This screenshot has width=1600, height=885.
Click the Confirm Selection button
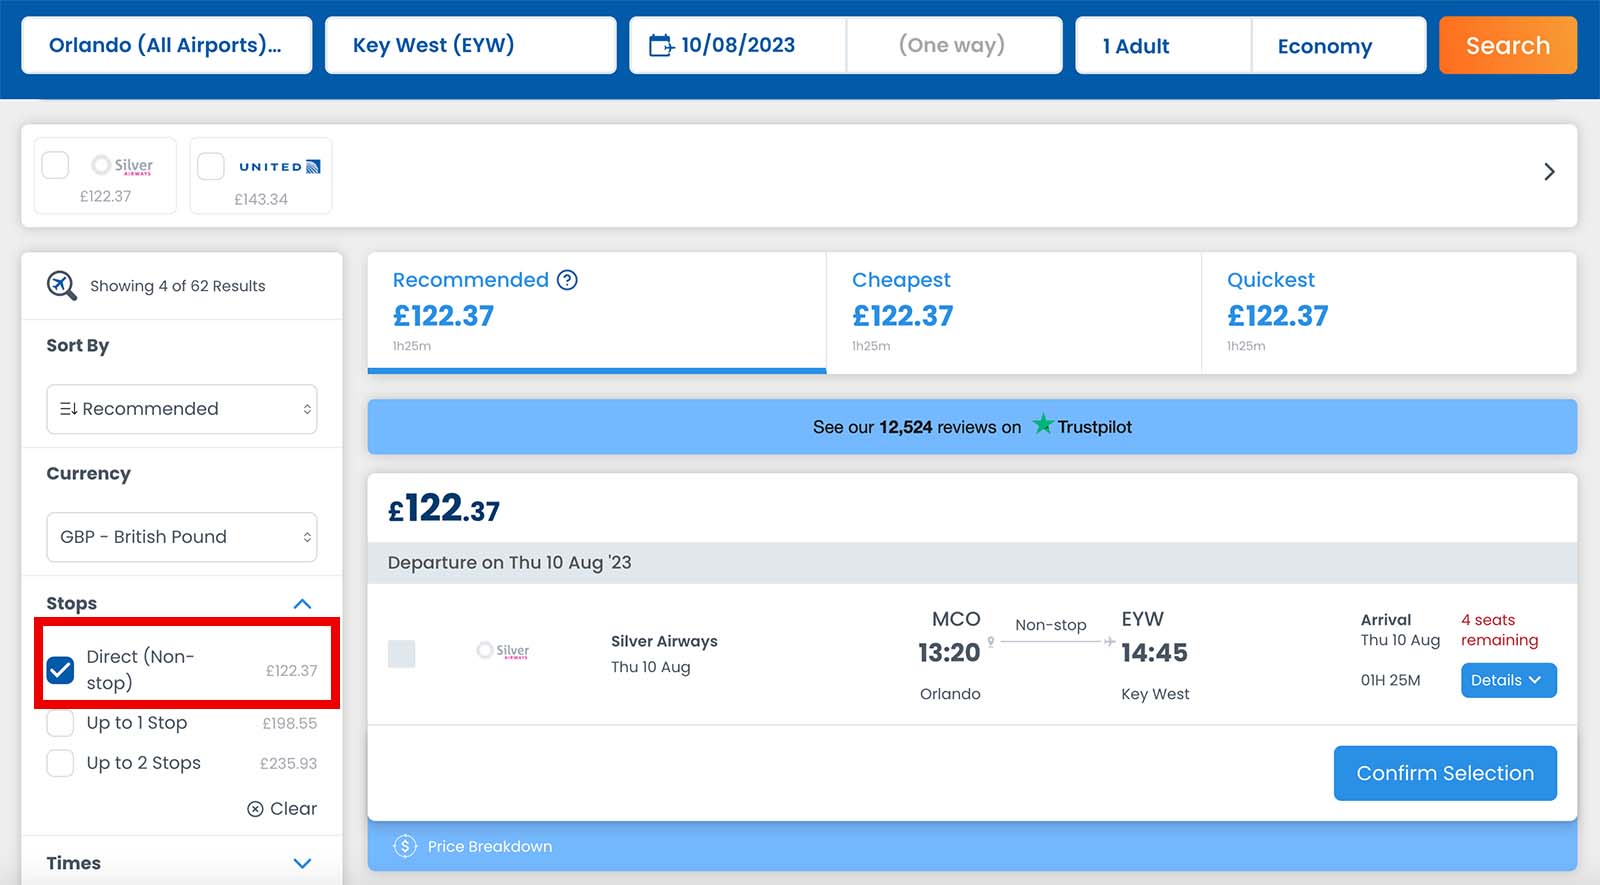pyautogui.click(x=1444, y=773)
